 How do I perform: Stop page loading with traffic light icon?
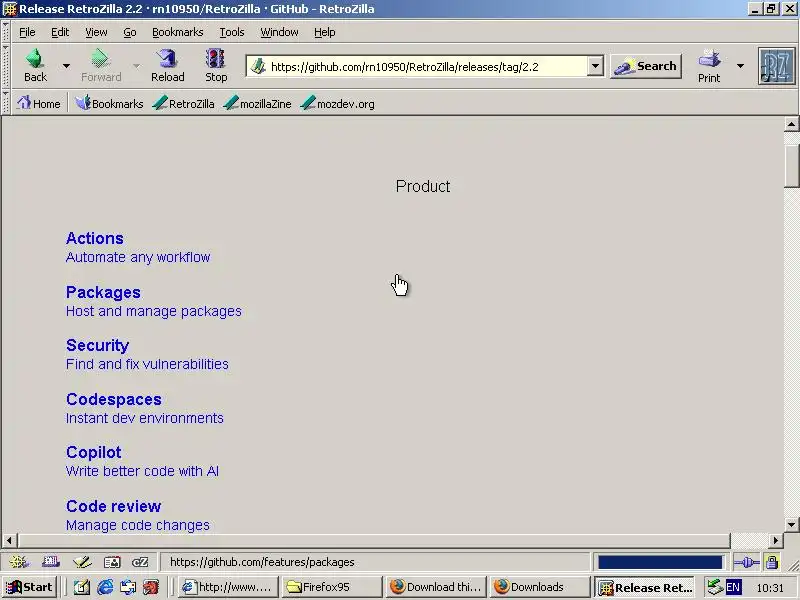click(216, 65)
